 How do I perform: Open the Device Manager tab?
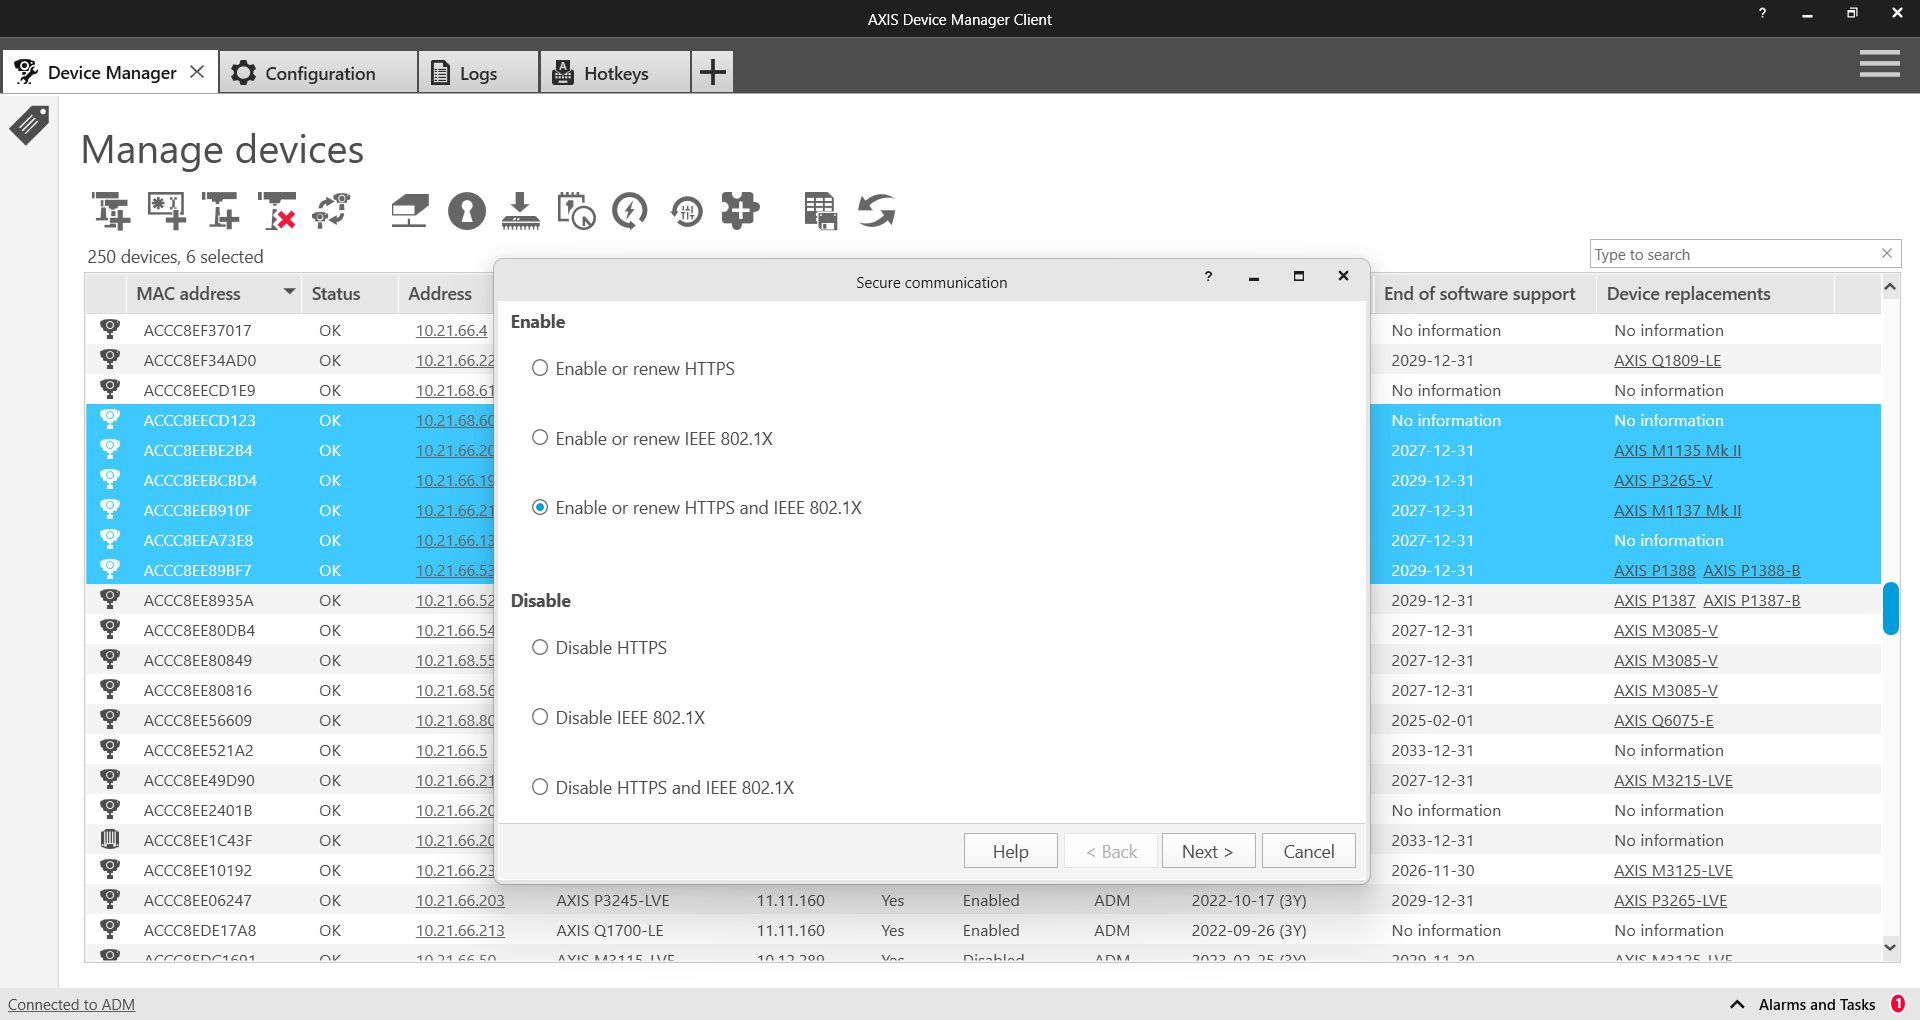111,73
